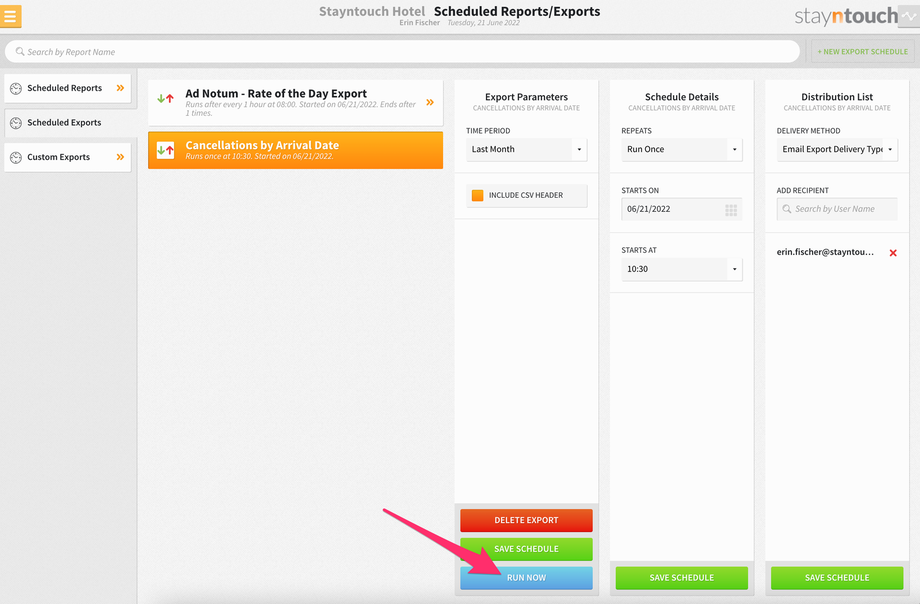This screenshot has height=604, width=920.
Task: Expand Scheduled Reports with the double chevron
Action: coord(120,88)
